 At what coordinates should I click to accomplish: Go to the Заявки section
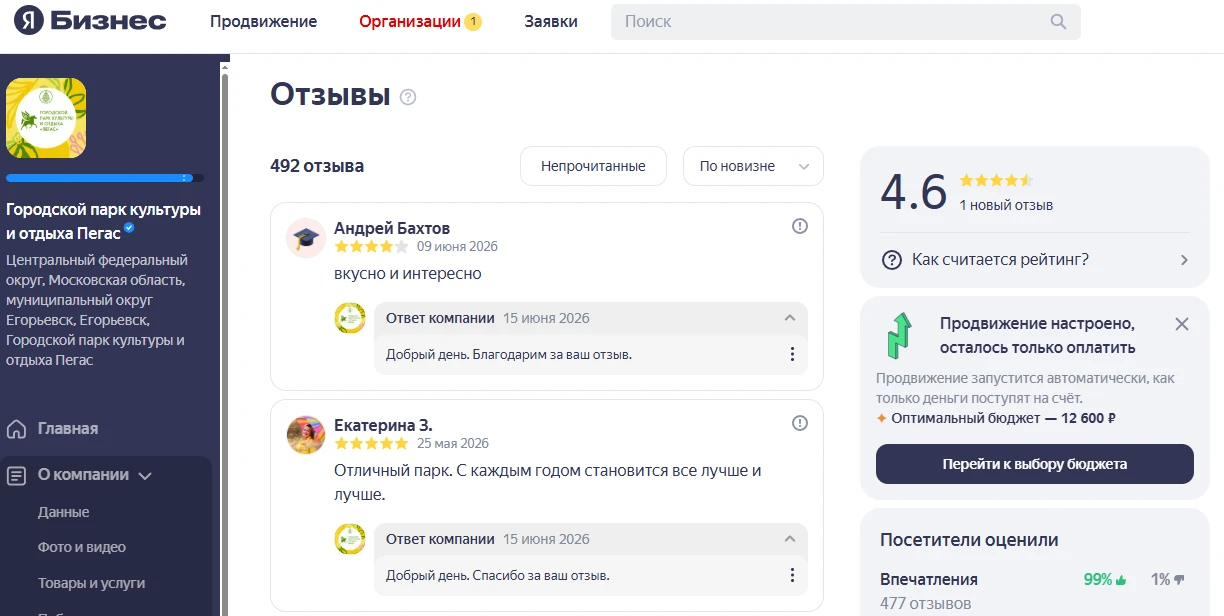[551, 21]
